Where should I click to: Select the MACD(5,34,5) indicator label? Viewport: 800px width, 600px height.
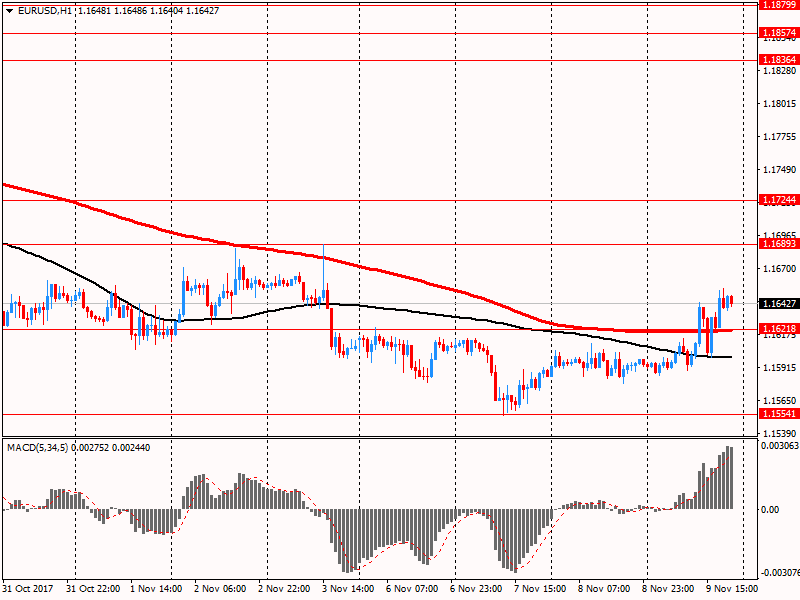click(38, 448)
